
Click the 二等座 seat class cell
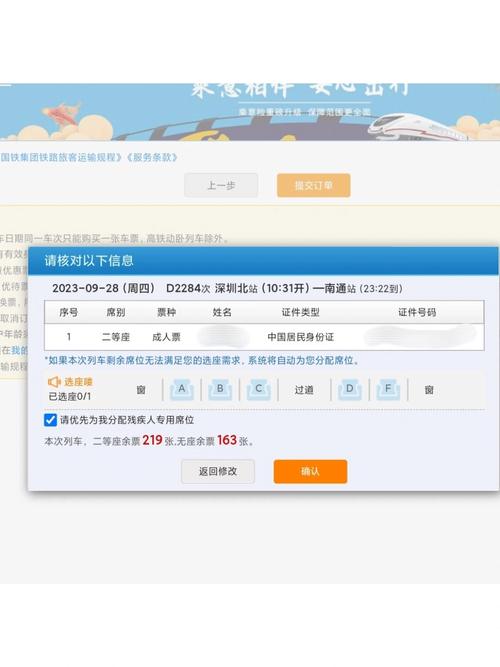pyautogui.click(x=116, y=337)
